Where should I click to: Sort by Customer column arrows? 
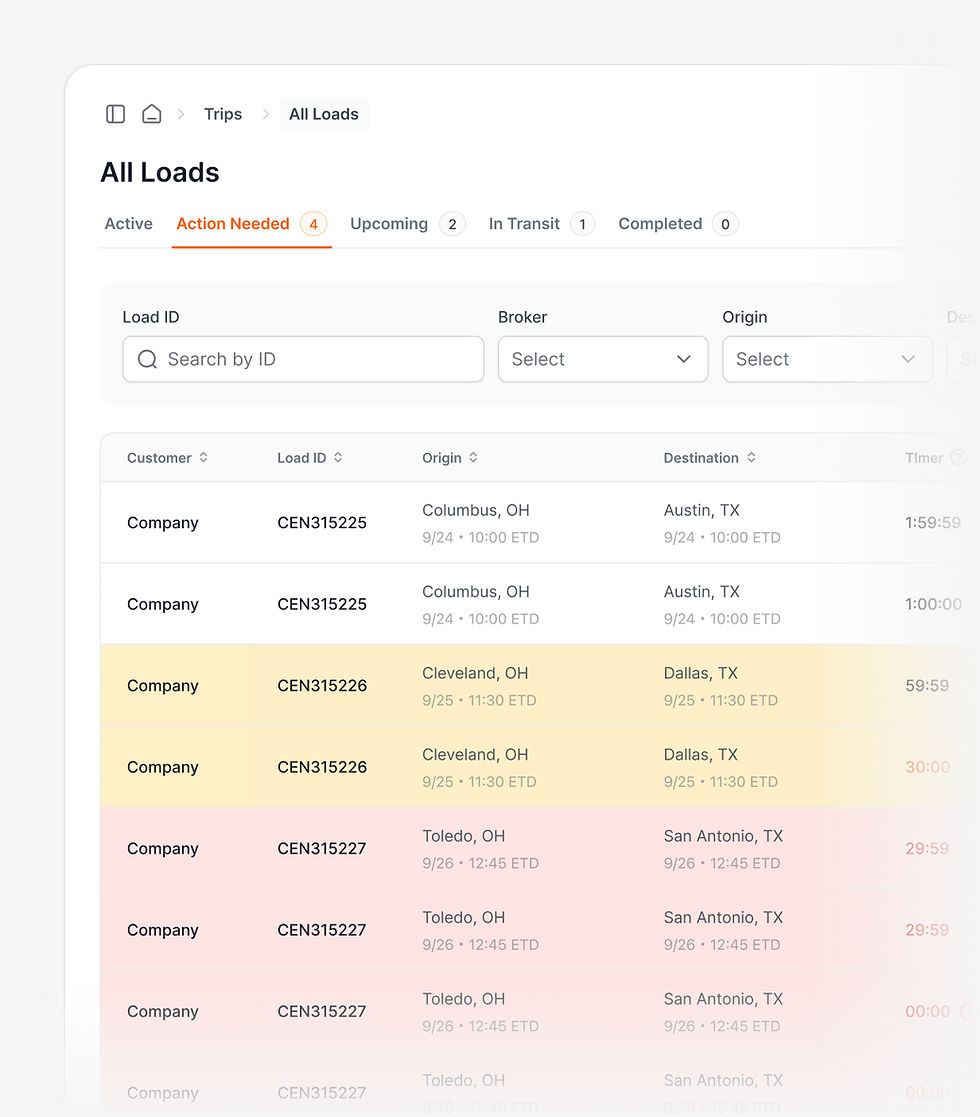204,457
